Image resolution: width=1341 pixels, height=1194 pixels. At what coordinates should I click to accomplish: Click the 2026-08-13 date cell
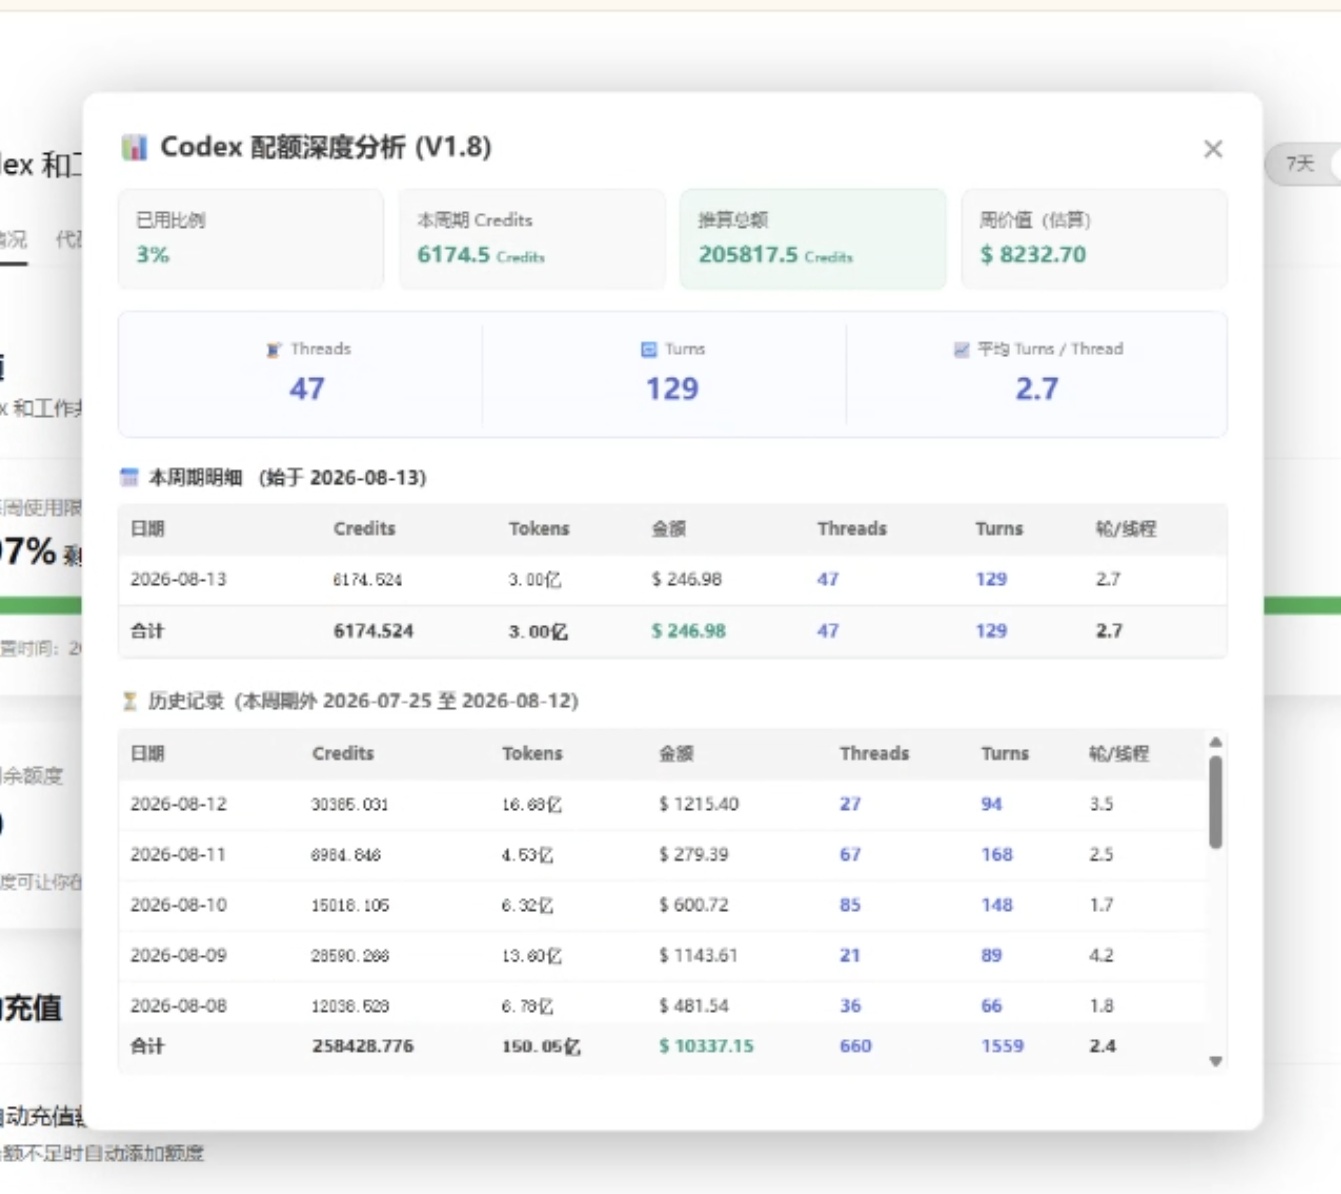[x=178, y=580]
